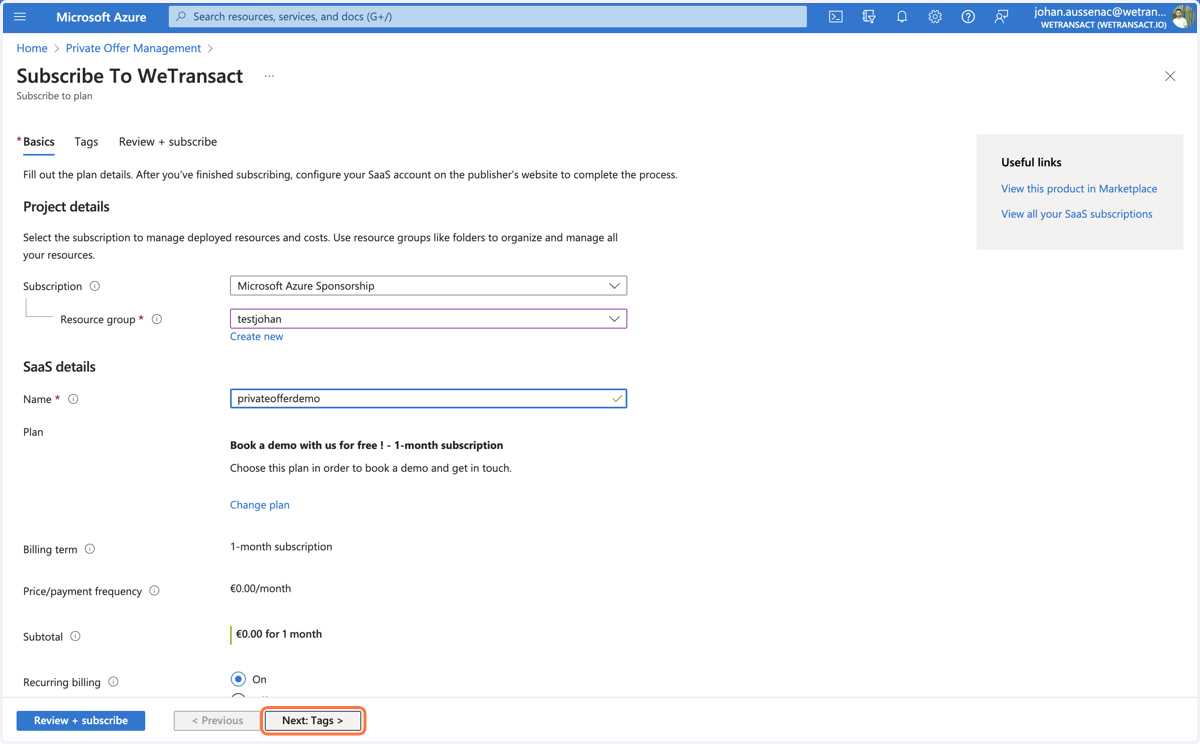Click the Previous button

217,720
